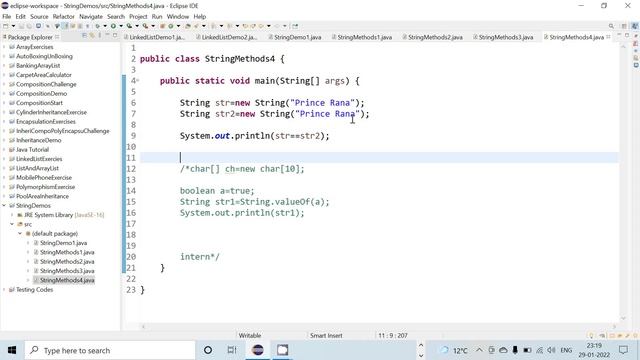Open the Project menu
This screenshot has width=640, height=360.
pos(138,16)
